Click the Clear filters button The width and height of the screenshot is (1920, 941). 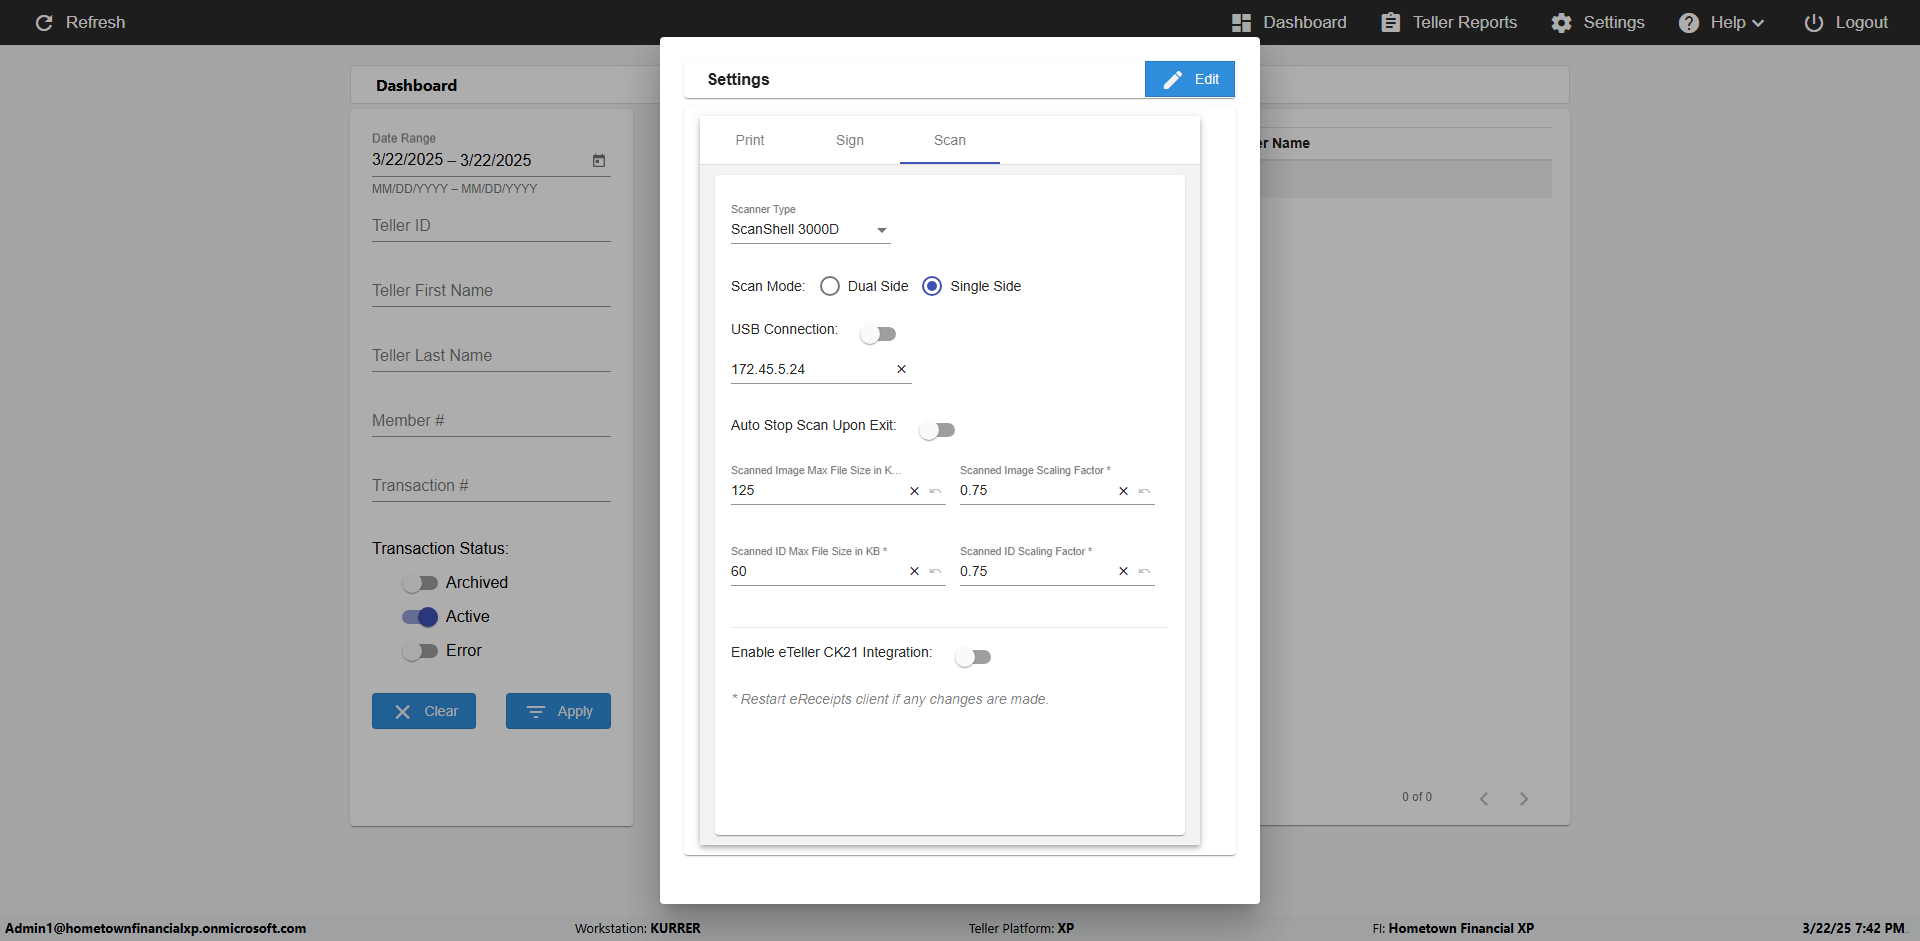[424, 711]
